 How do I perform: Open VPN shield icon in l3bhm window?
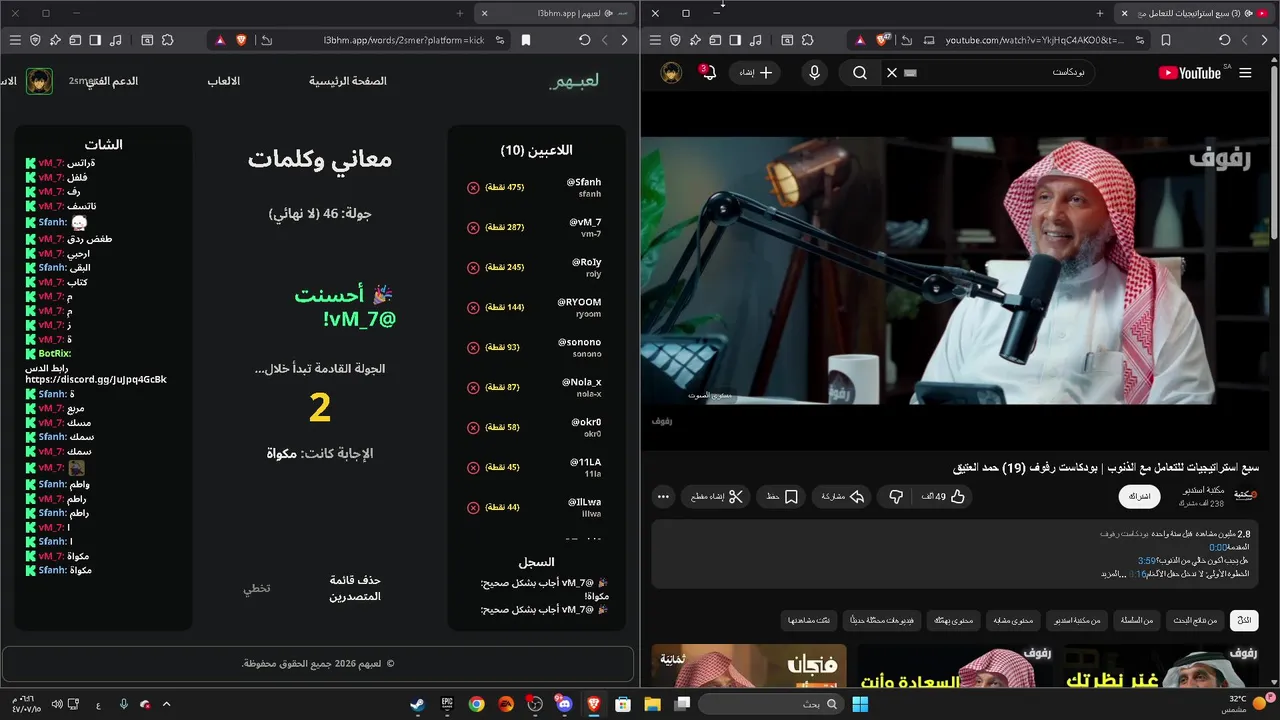click(35, 40)
